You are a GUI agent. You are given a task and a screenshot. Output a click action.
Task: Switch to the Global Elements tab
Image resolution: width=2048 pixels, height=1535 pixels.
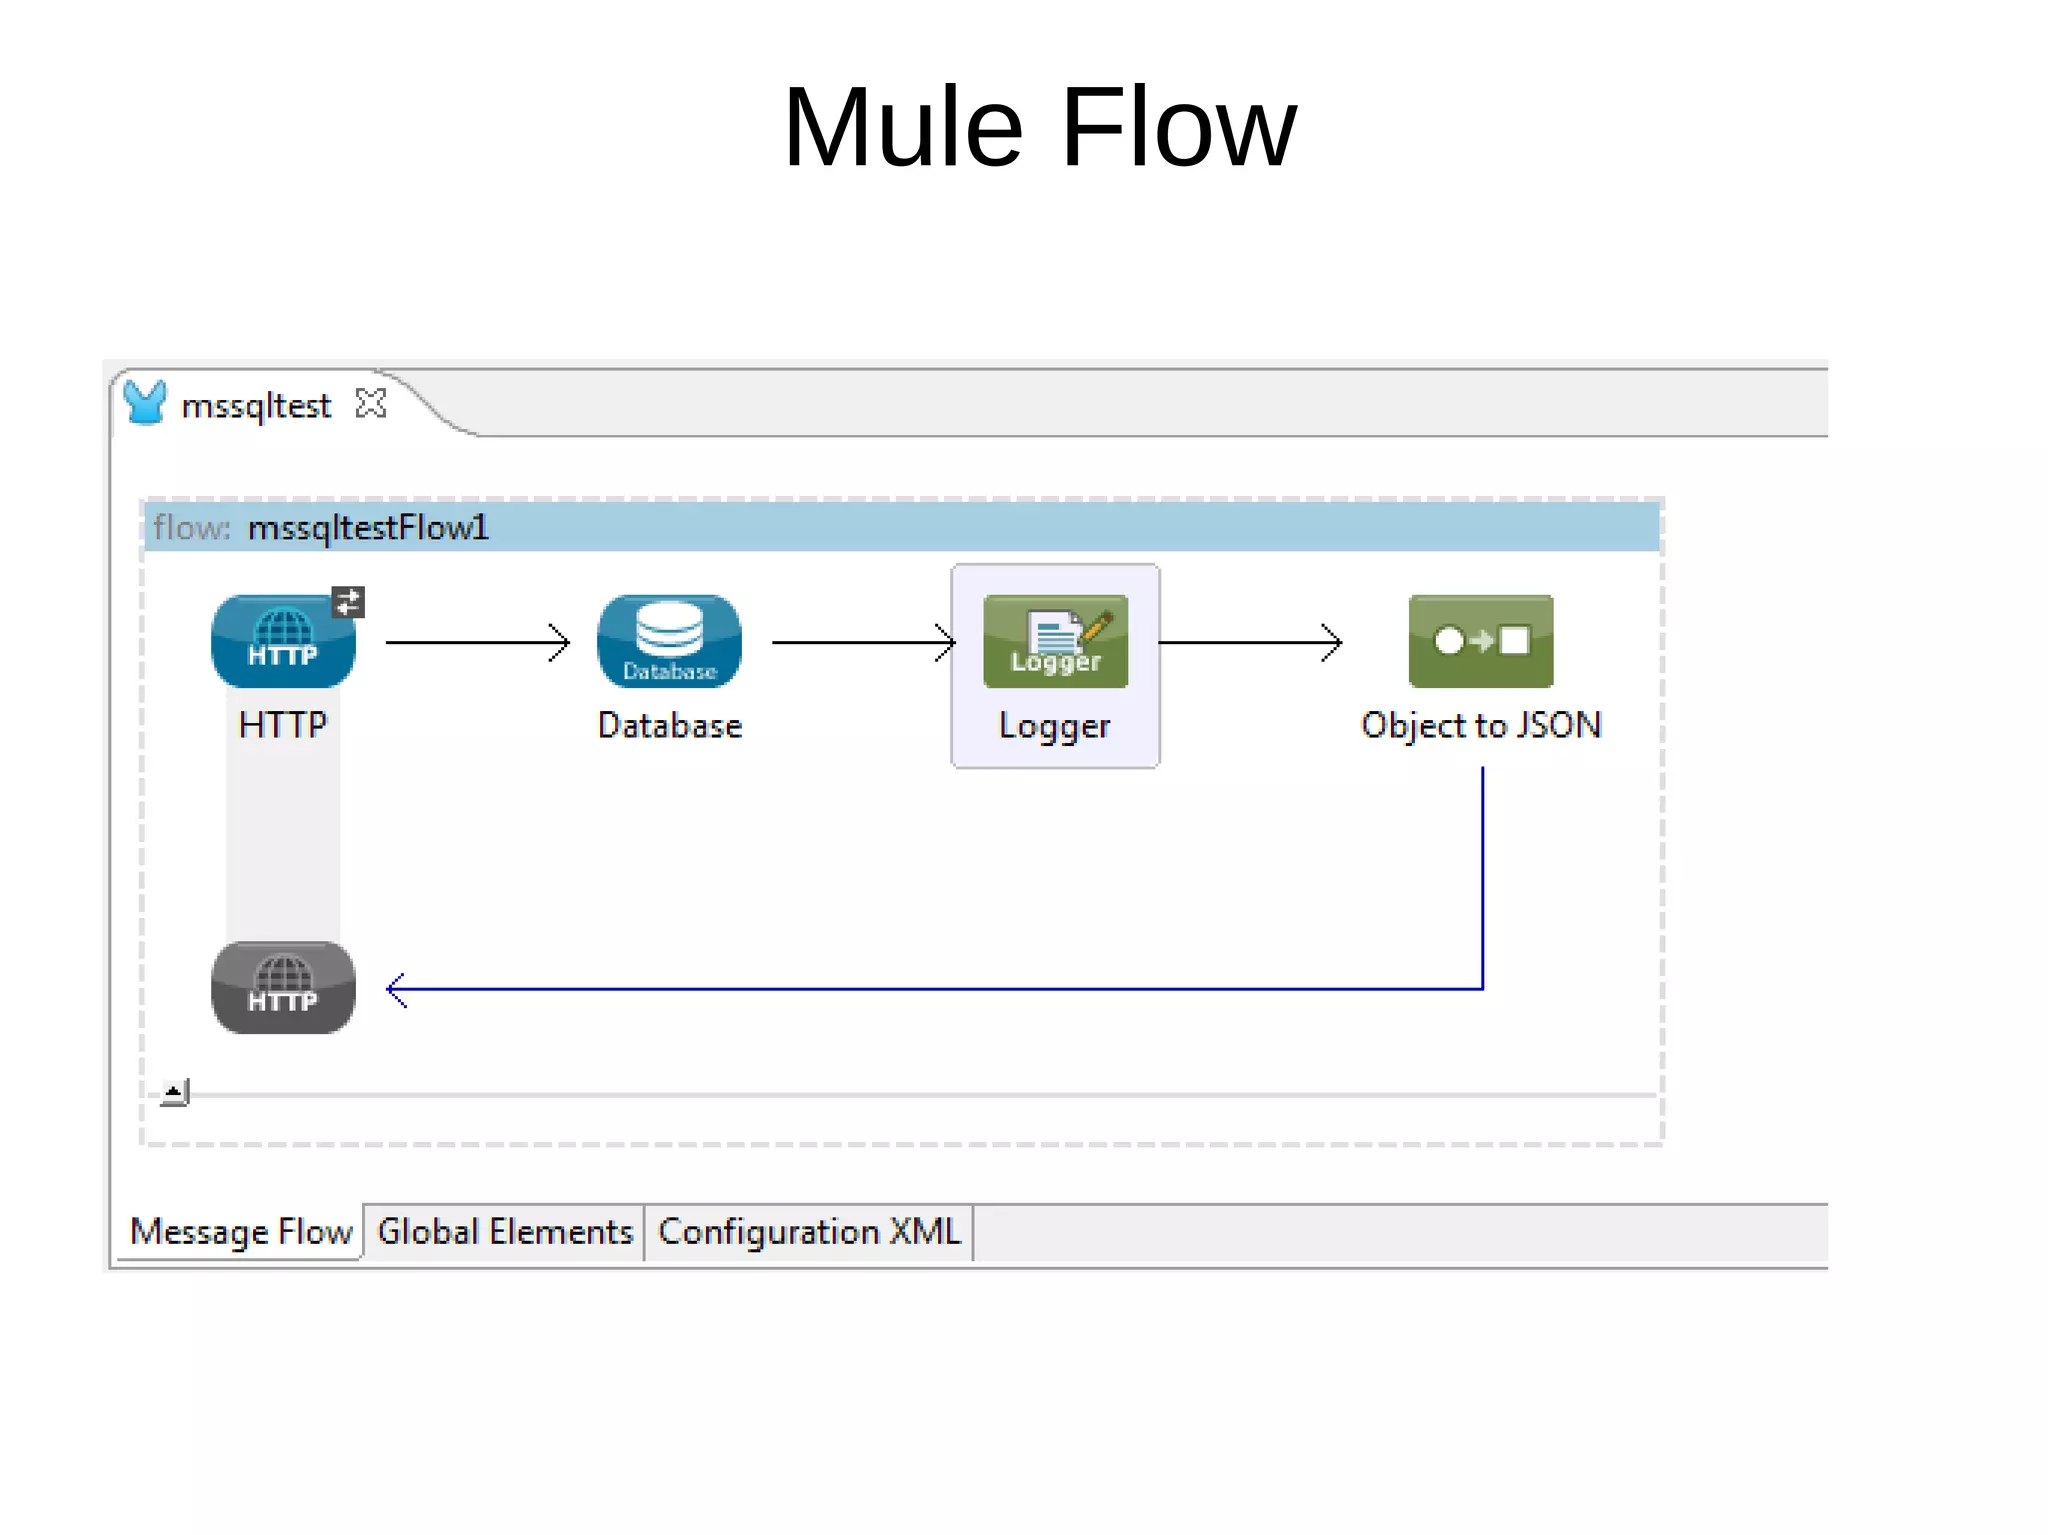(x=505, y=1232)
